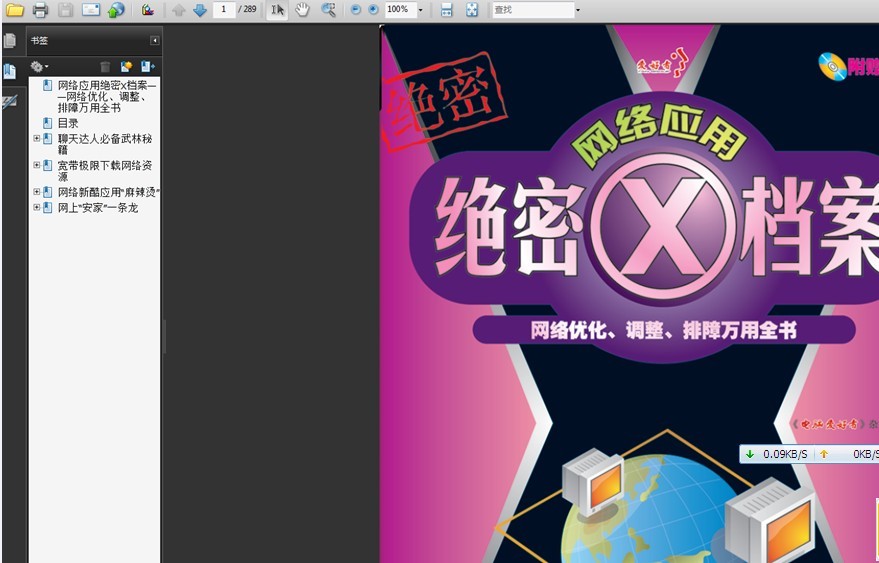Expand the 聊天达人必备武林秘籍 bookmark node
The height and width of the screenshot is (563, 879).
coord(36,138)
